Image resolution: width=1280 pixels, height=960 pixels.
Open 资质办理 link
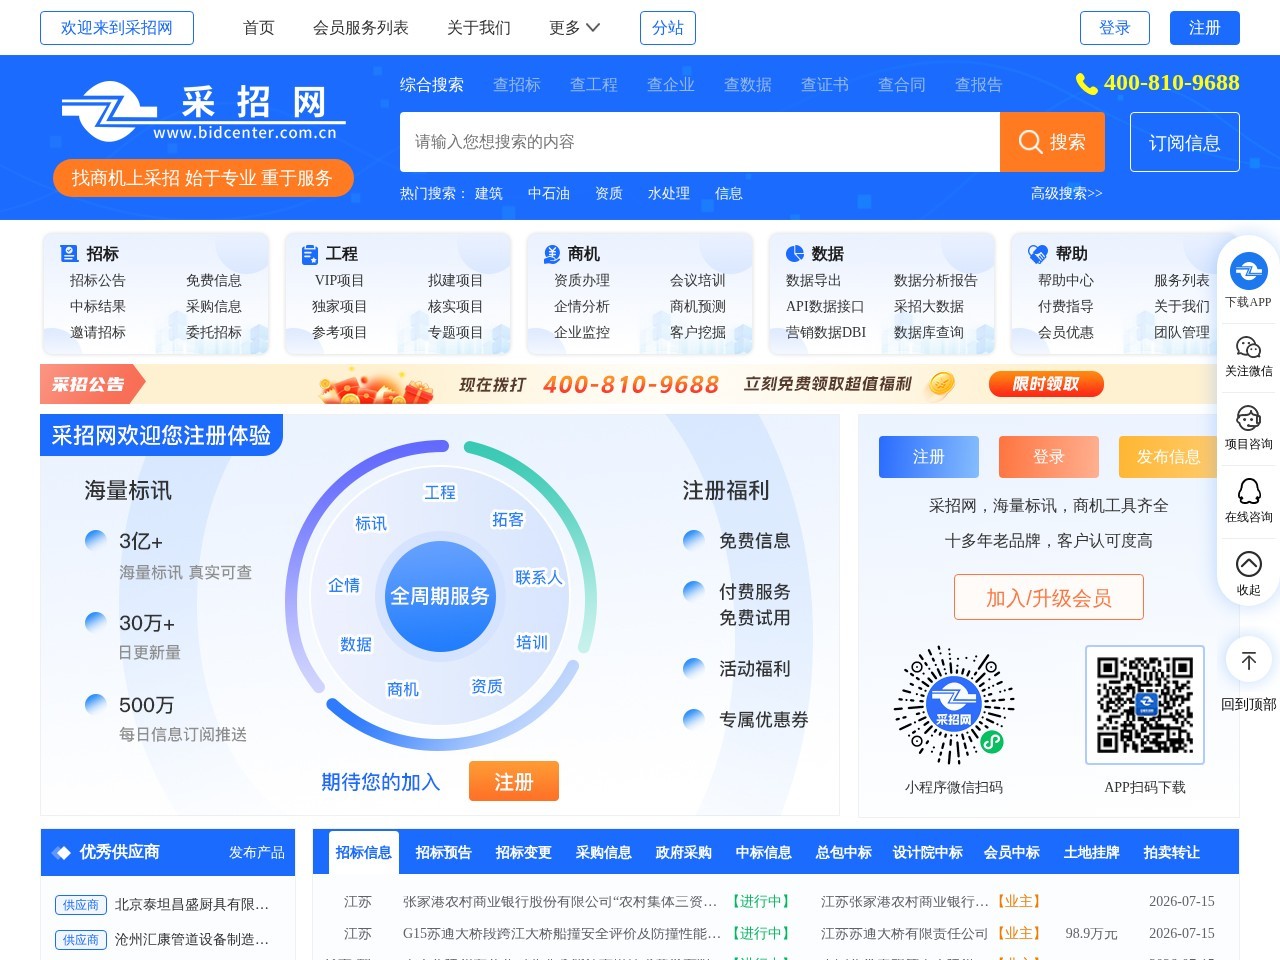[582, 281]
